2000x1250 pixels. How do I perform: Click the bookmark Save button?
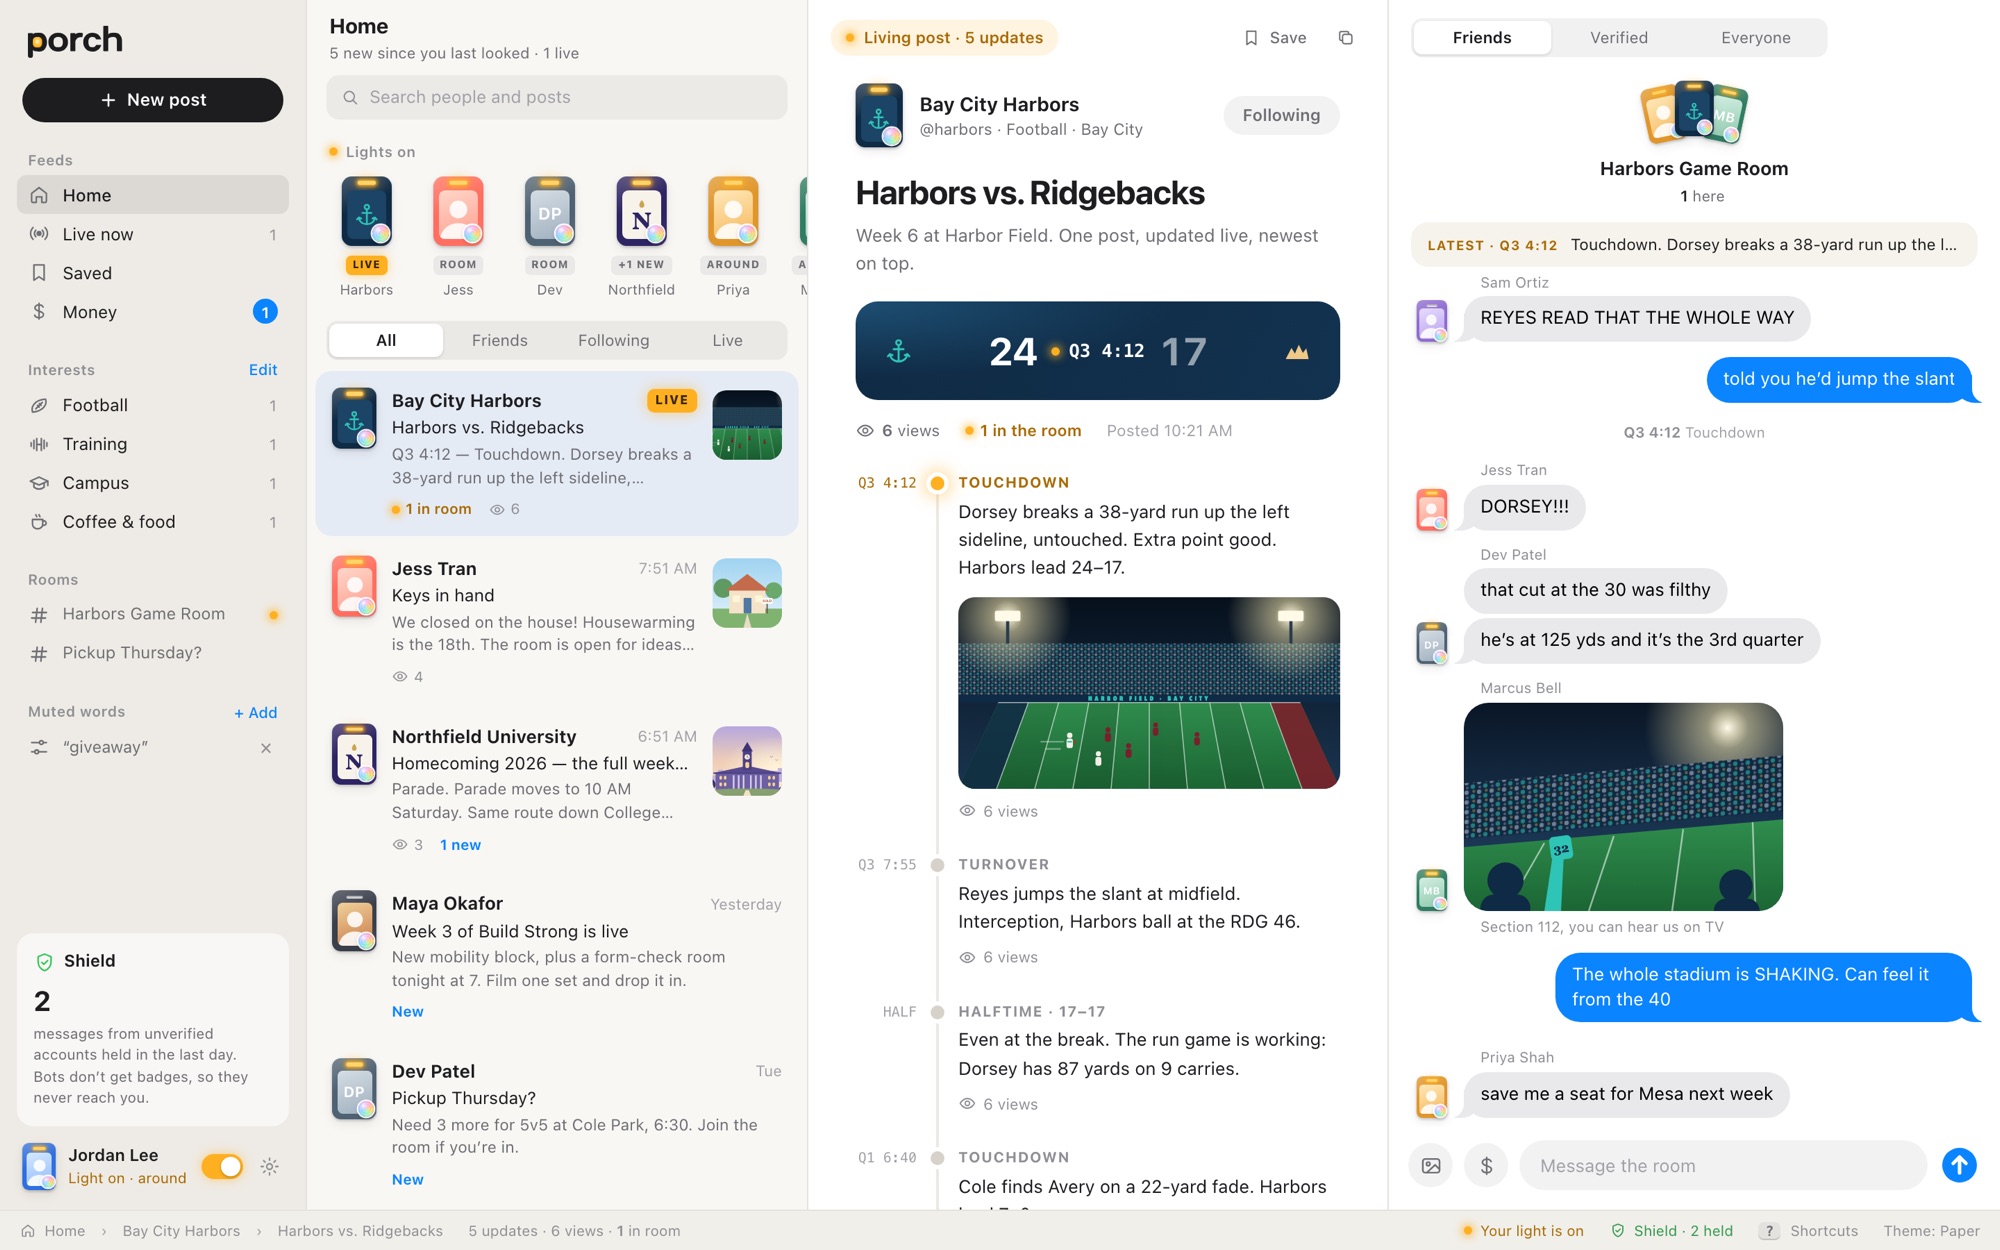[1275, 38]
